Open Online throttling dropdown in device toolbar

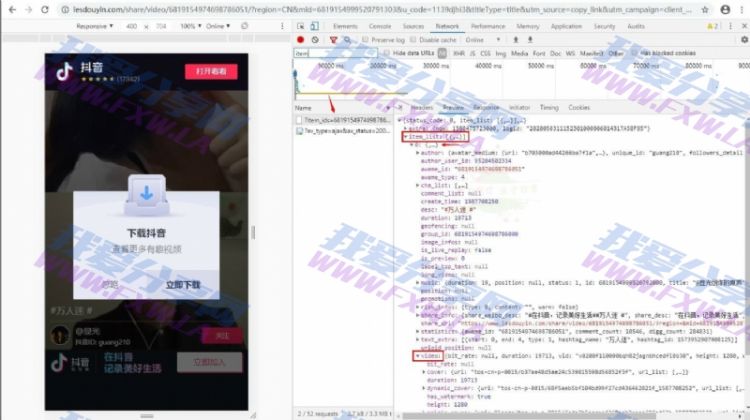click(218, 26)
